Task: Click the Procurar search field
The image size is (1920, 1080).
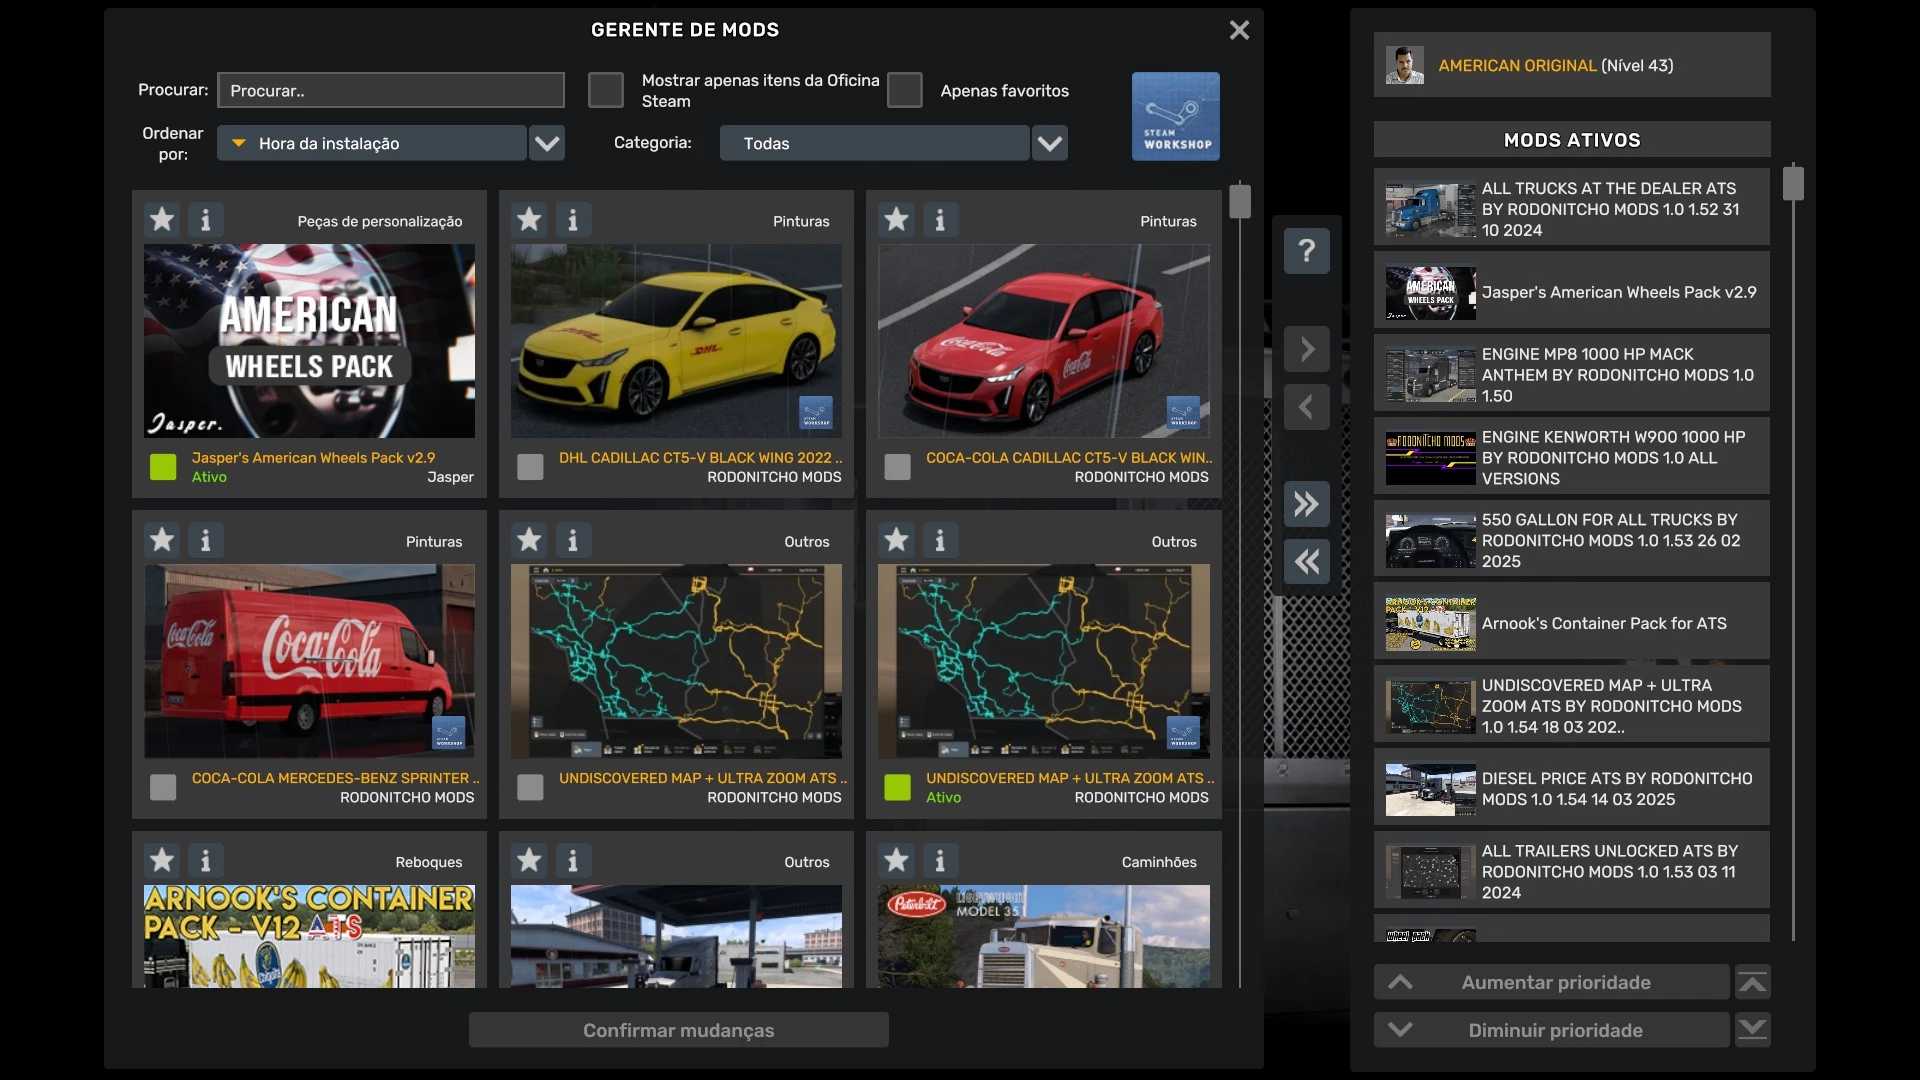Action: point(390,90)
